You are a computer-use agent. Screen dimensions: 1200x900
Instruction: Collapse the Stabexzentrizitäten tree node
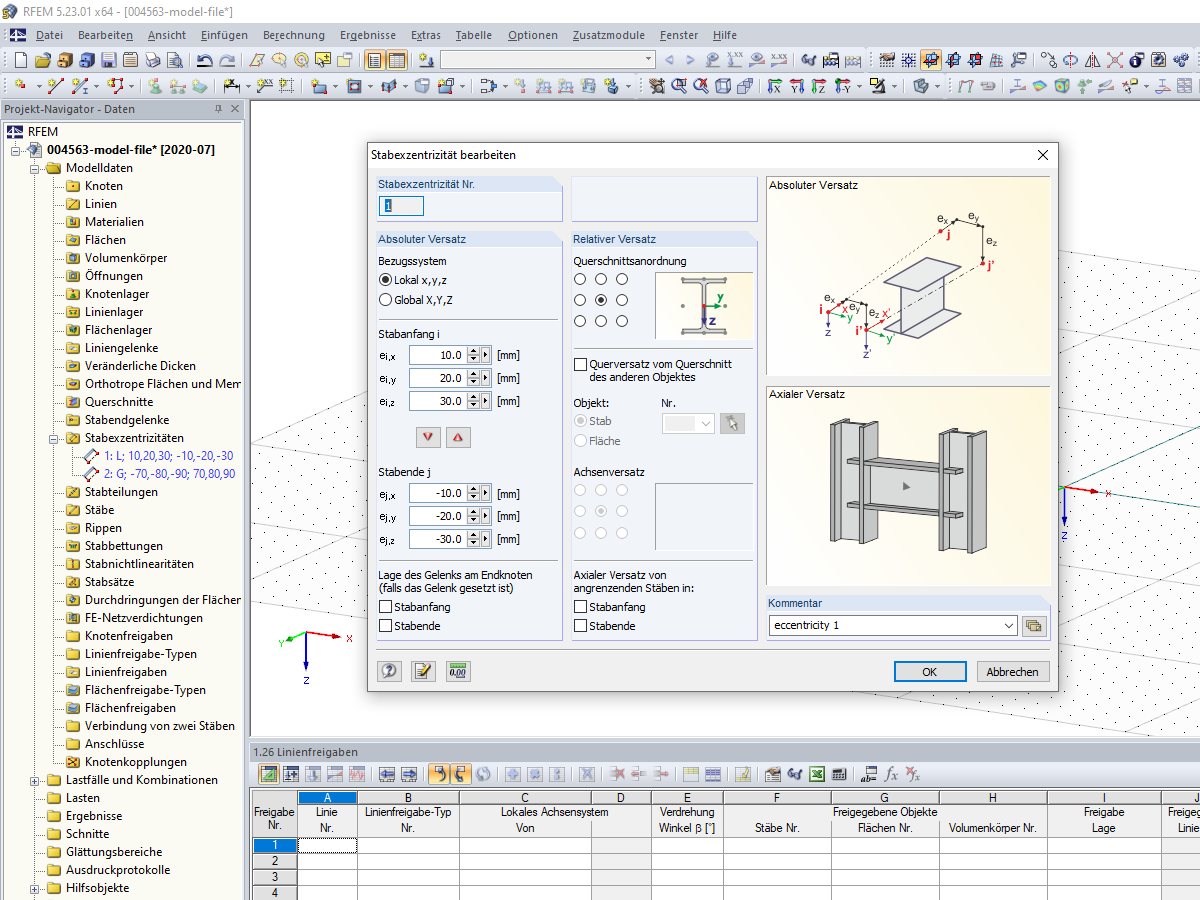55,438
